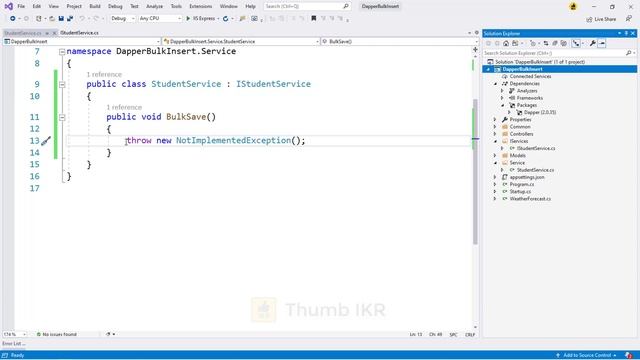Click the Live Share button
The width and height of the screenshot is (640, 360).
[601, 19]
